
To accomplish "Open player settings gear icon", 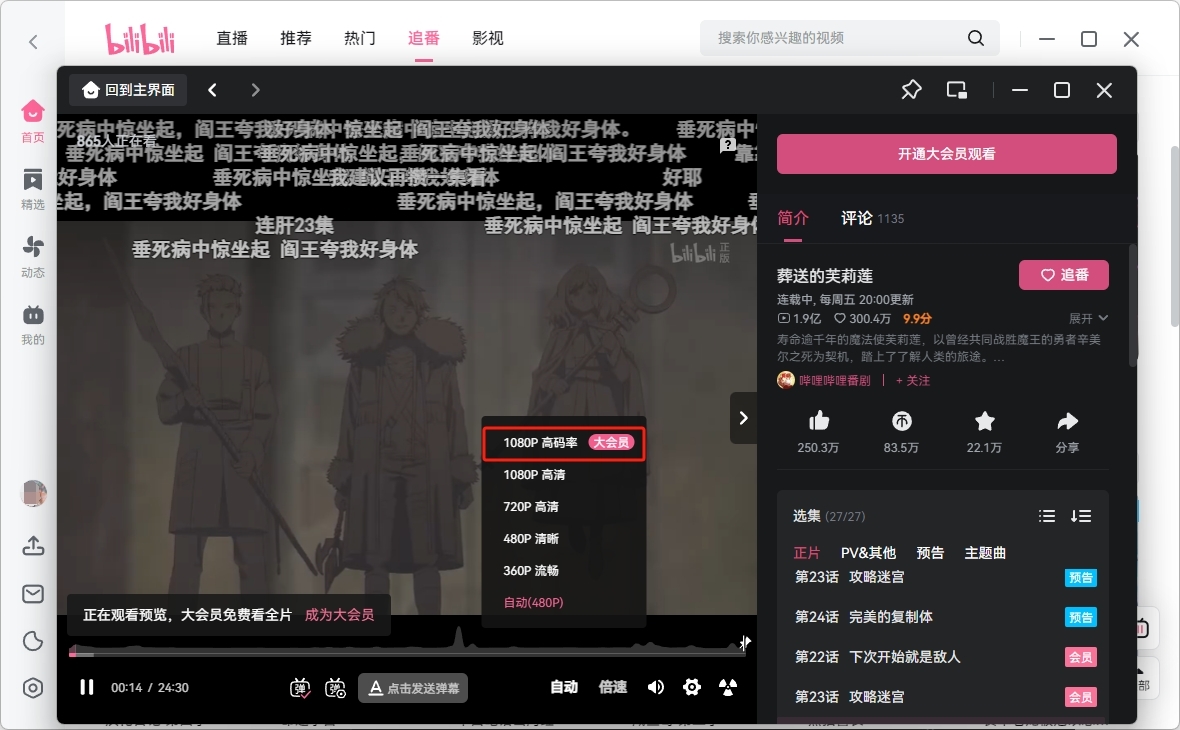I will 692,687.
